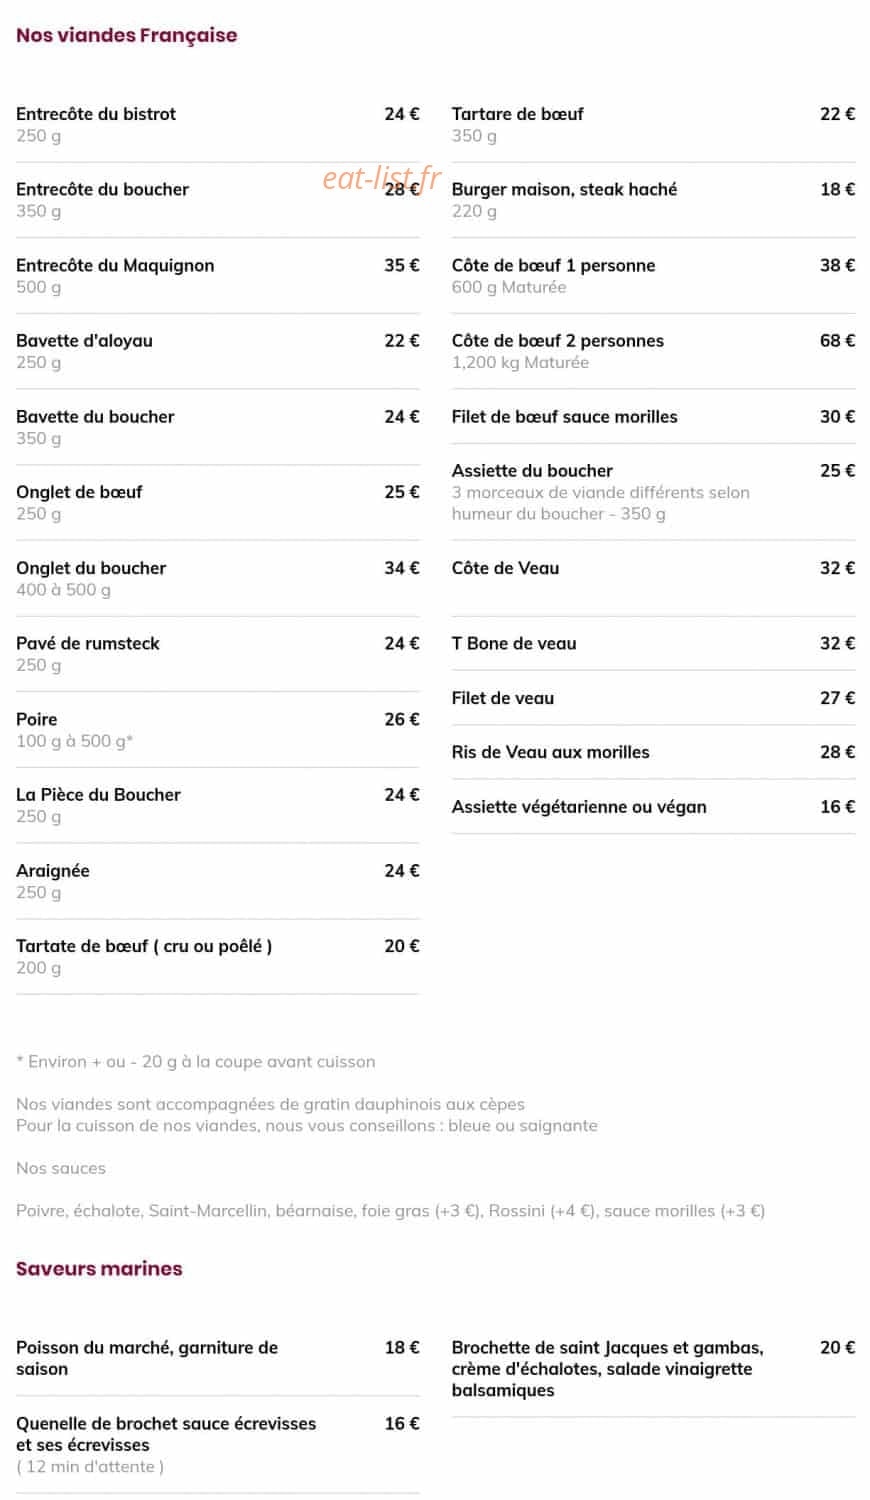The height and width of the screenshot is (1500, 870).
Task: Select Poisson du marché dish
Action: click(x=218, y=1358)
